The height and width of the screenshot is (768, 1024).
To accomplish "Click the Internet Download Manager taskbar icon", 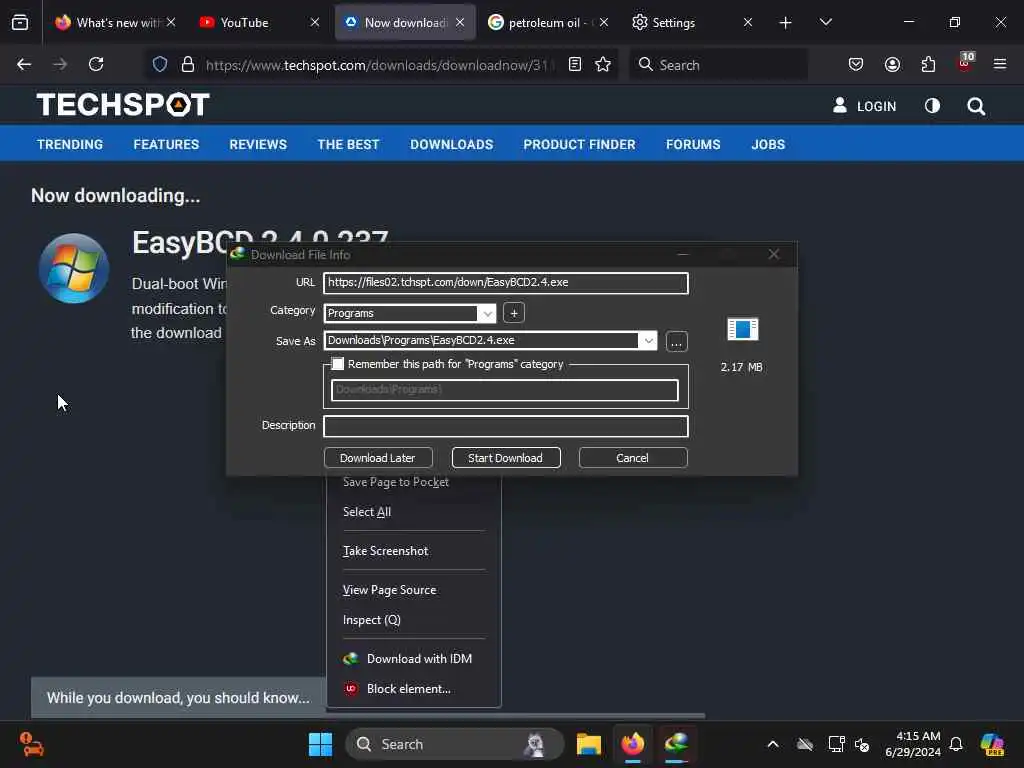I will tap(676, 744).
